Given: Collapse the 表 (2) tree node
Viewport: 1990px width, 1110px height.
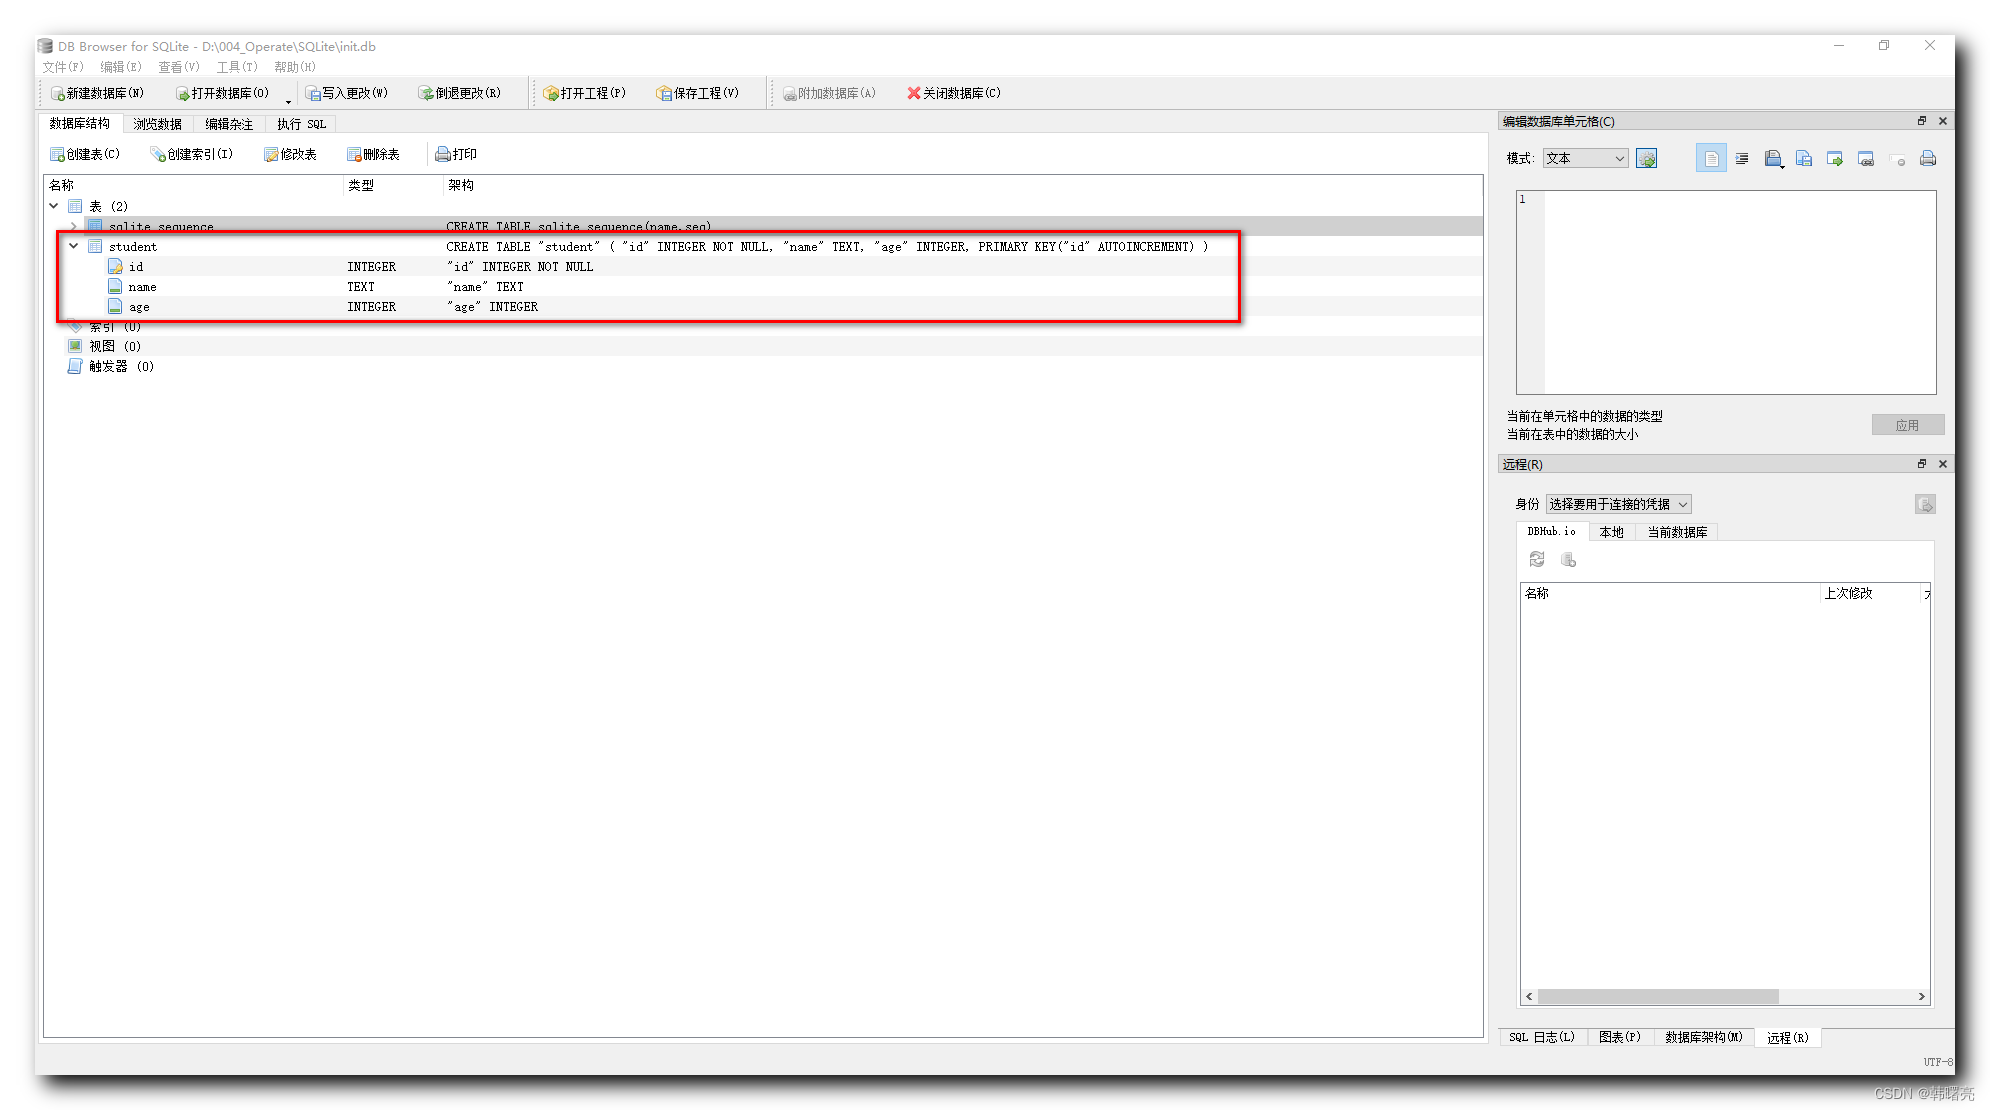Looking at the screenshot, I should (54, 206).
